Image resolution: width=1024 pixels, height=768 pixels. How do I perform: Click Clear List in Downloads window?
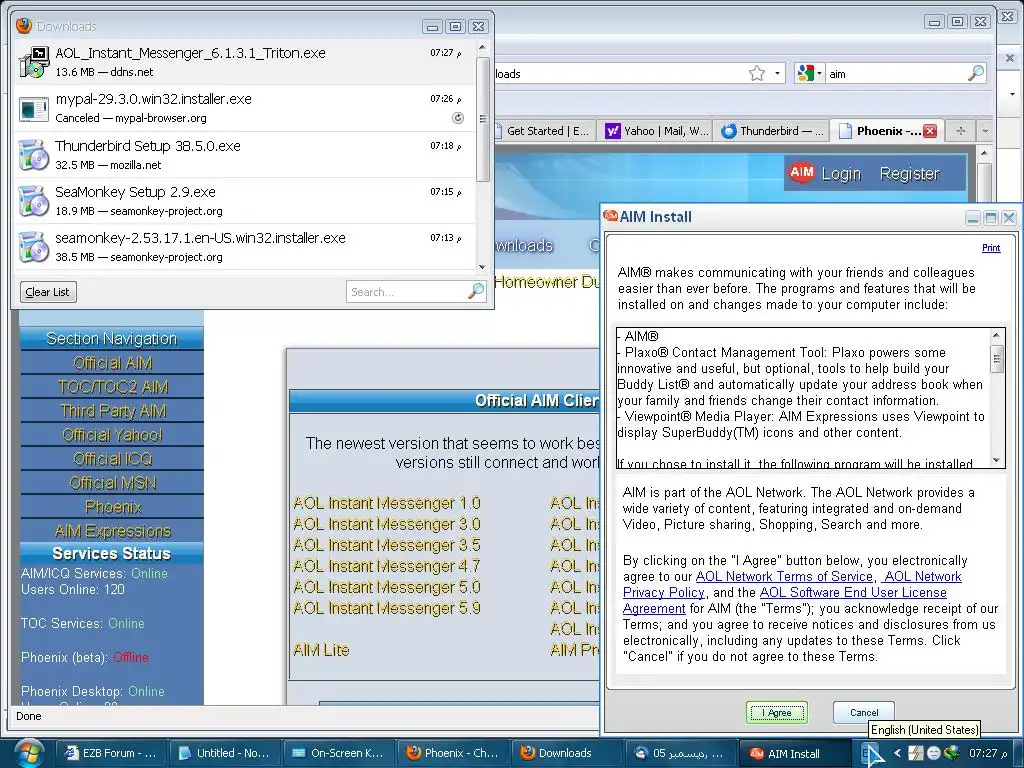click(x=48, y=292)
